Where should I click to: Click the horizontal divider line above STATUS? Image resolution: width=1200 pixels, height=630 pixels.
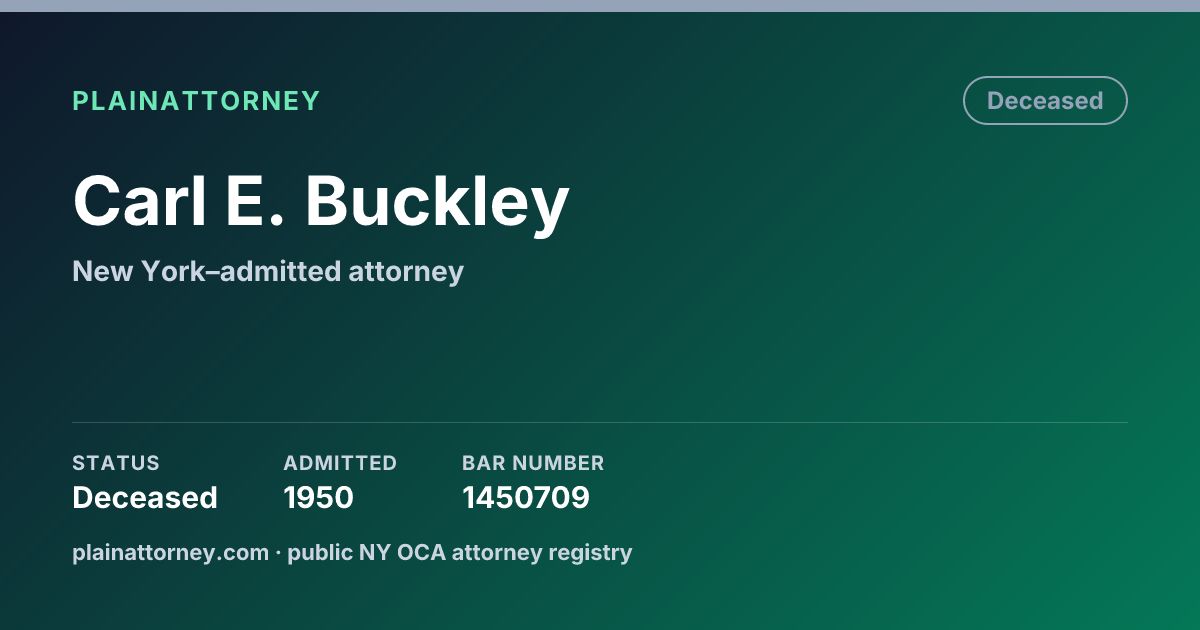point(600,422)
